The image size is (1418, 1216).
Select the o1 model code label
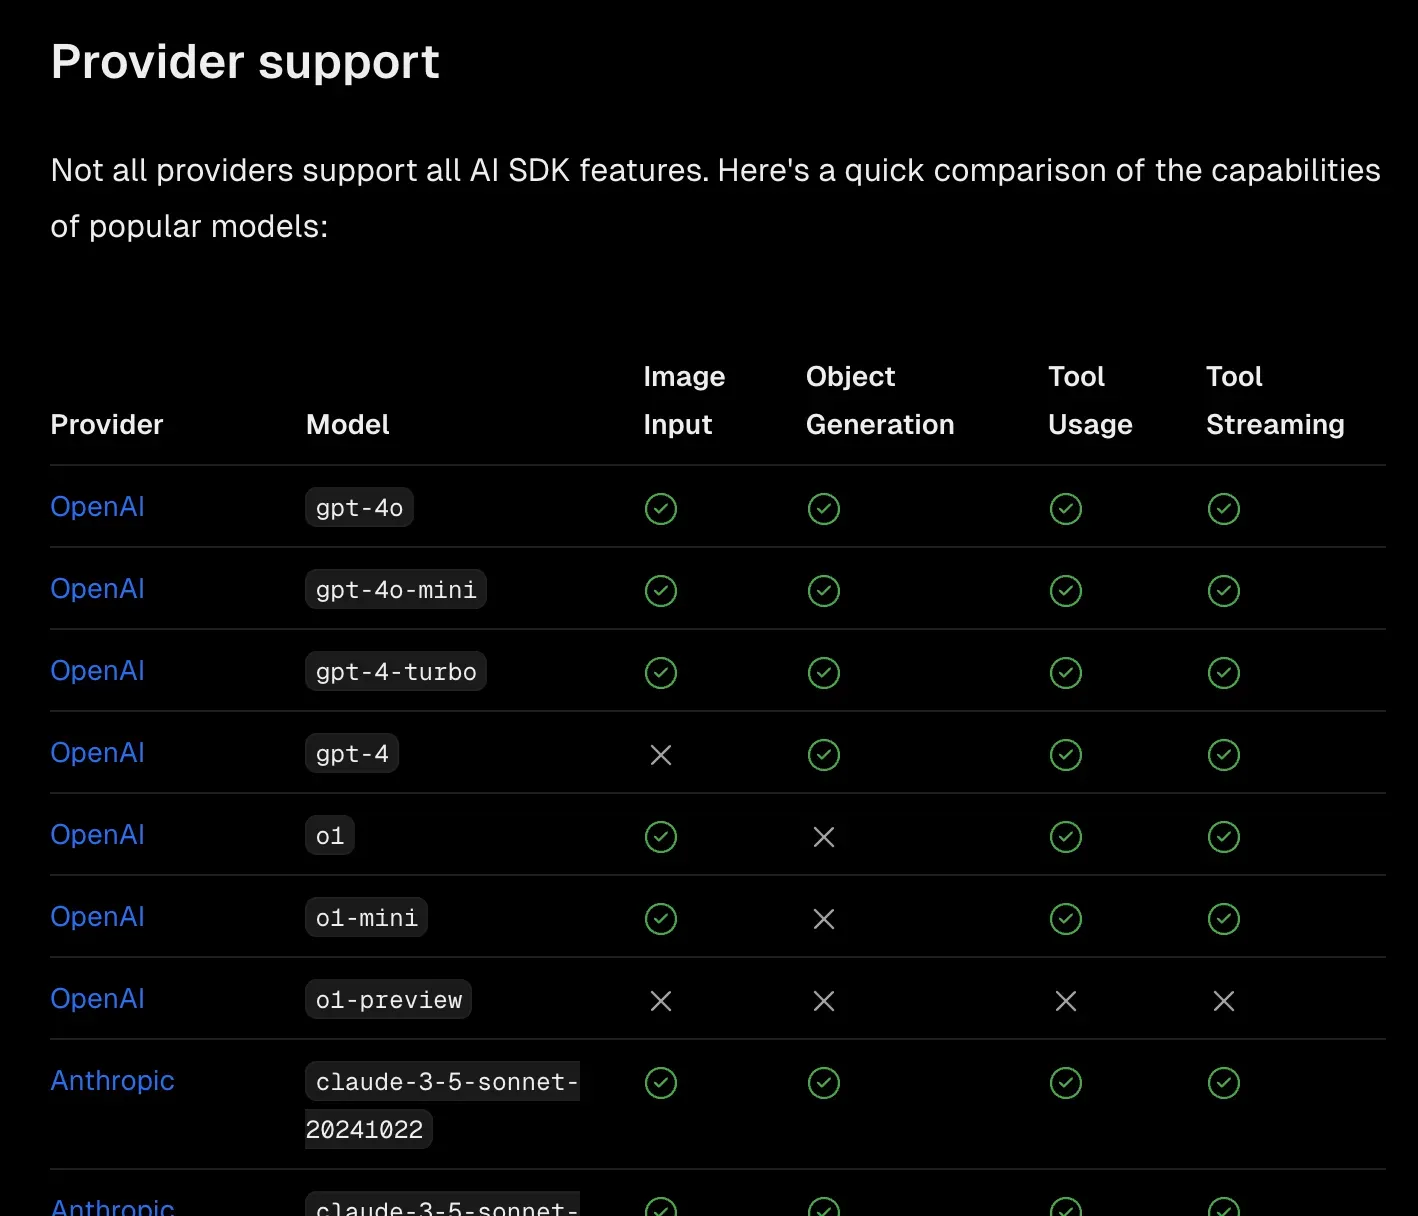coord(330,836)
